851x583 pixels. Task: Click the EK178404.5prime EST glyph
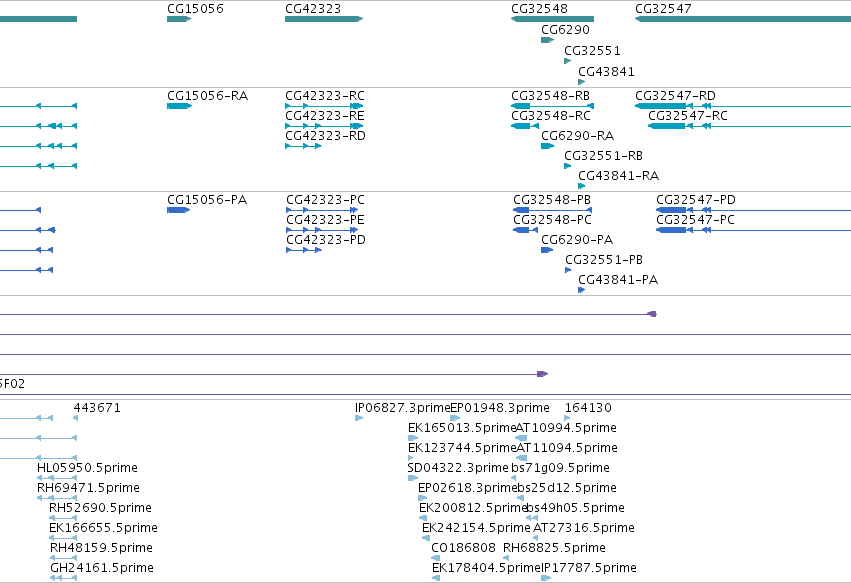(436, 579)
